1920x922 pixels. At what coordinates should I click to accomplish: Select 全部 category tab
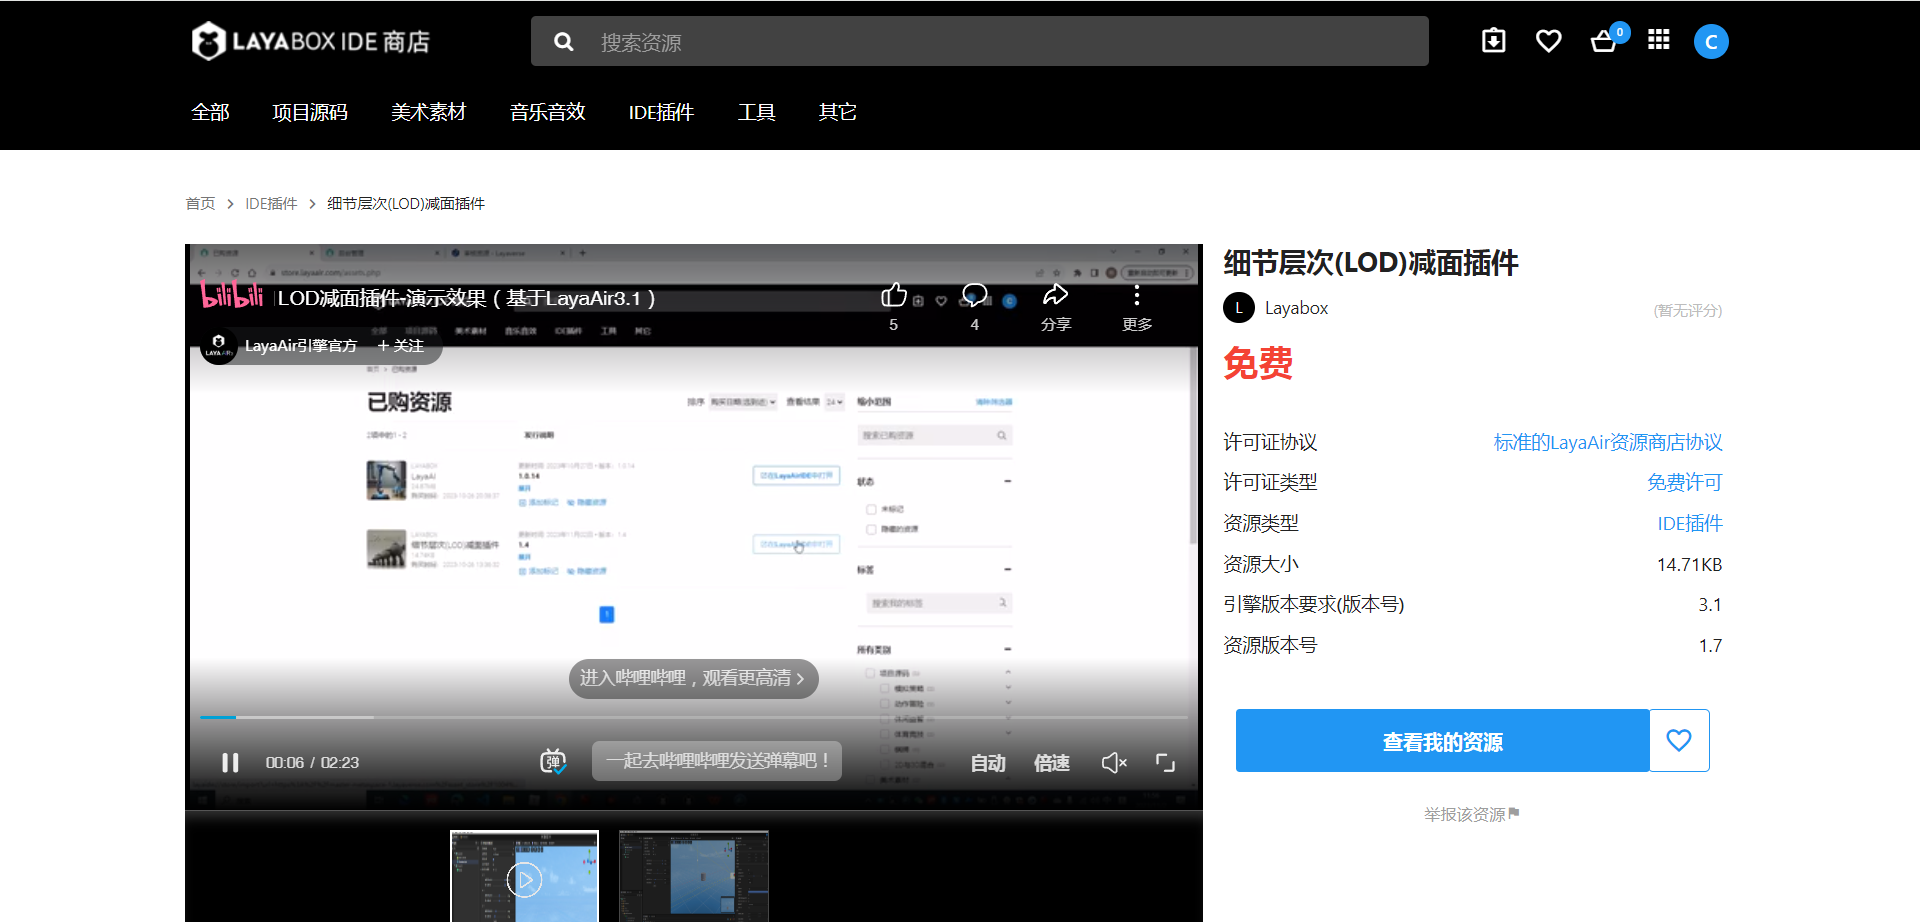point(210,112)
